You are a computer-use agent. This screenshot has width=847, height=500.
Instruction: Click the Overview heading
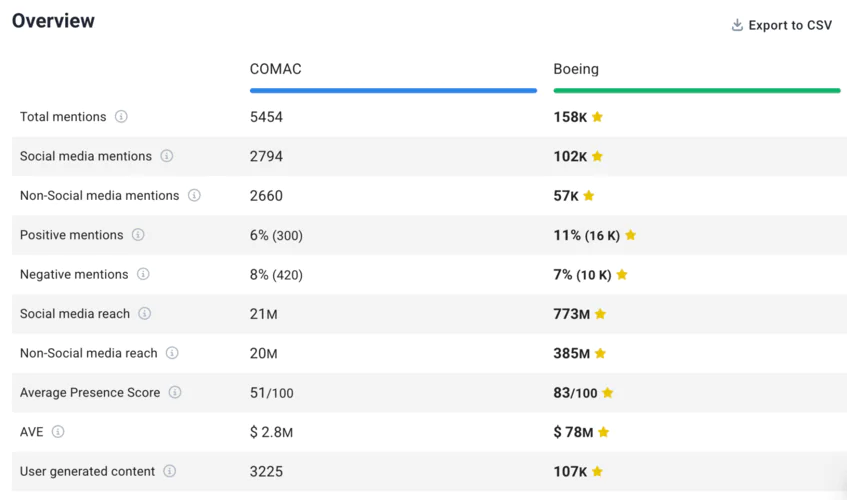(53, 21)
